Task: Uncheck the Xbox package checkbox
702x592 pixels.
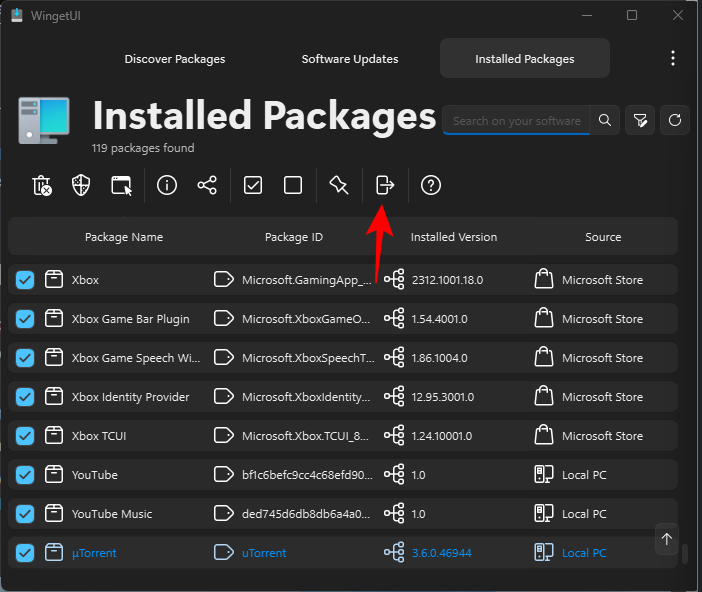Action: click(25, 280)
